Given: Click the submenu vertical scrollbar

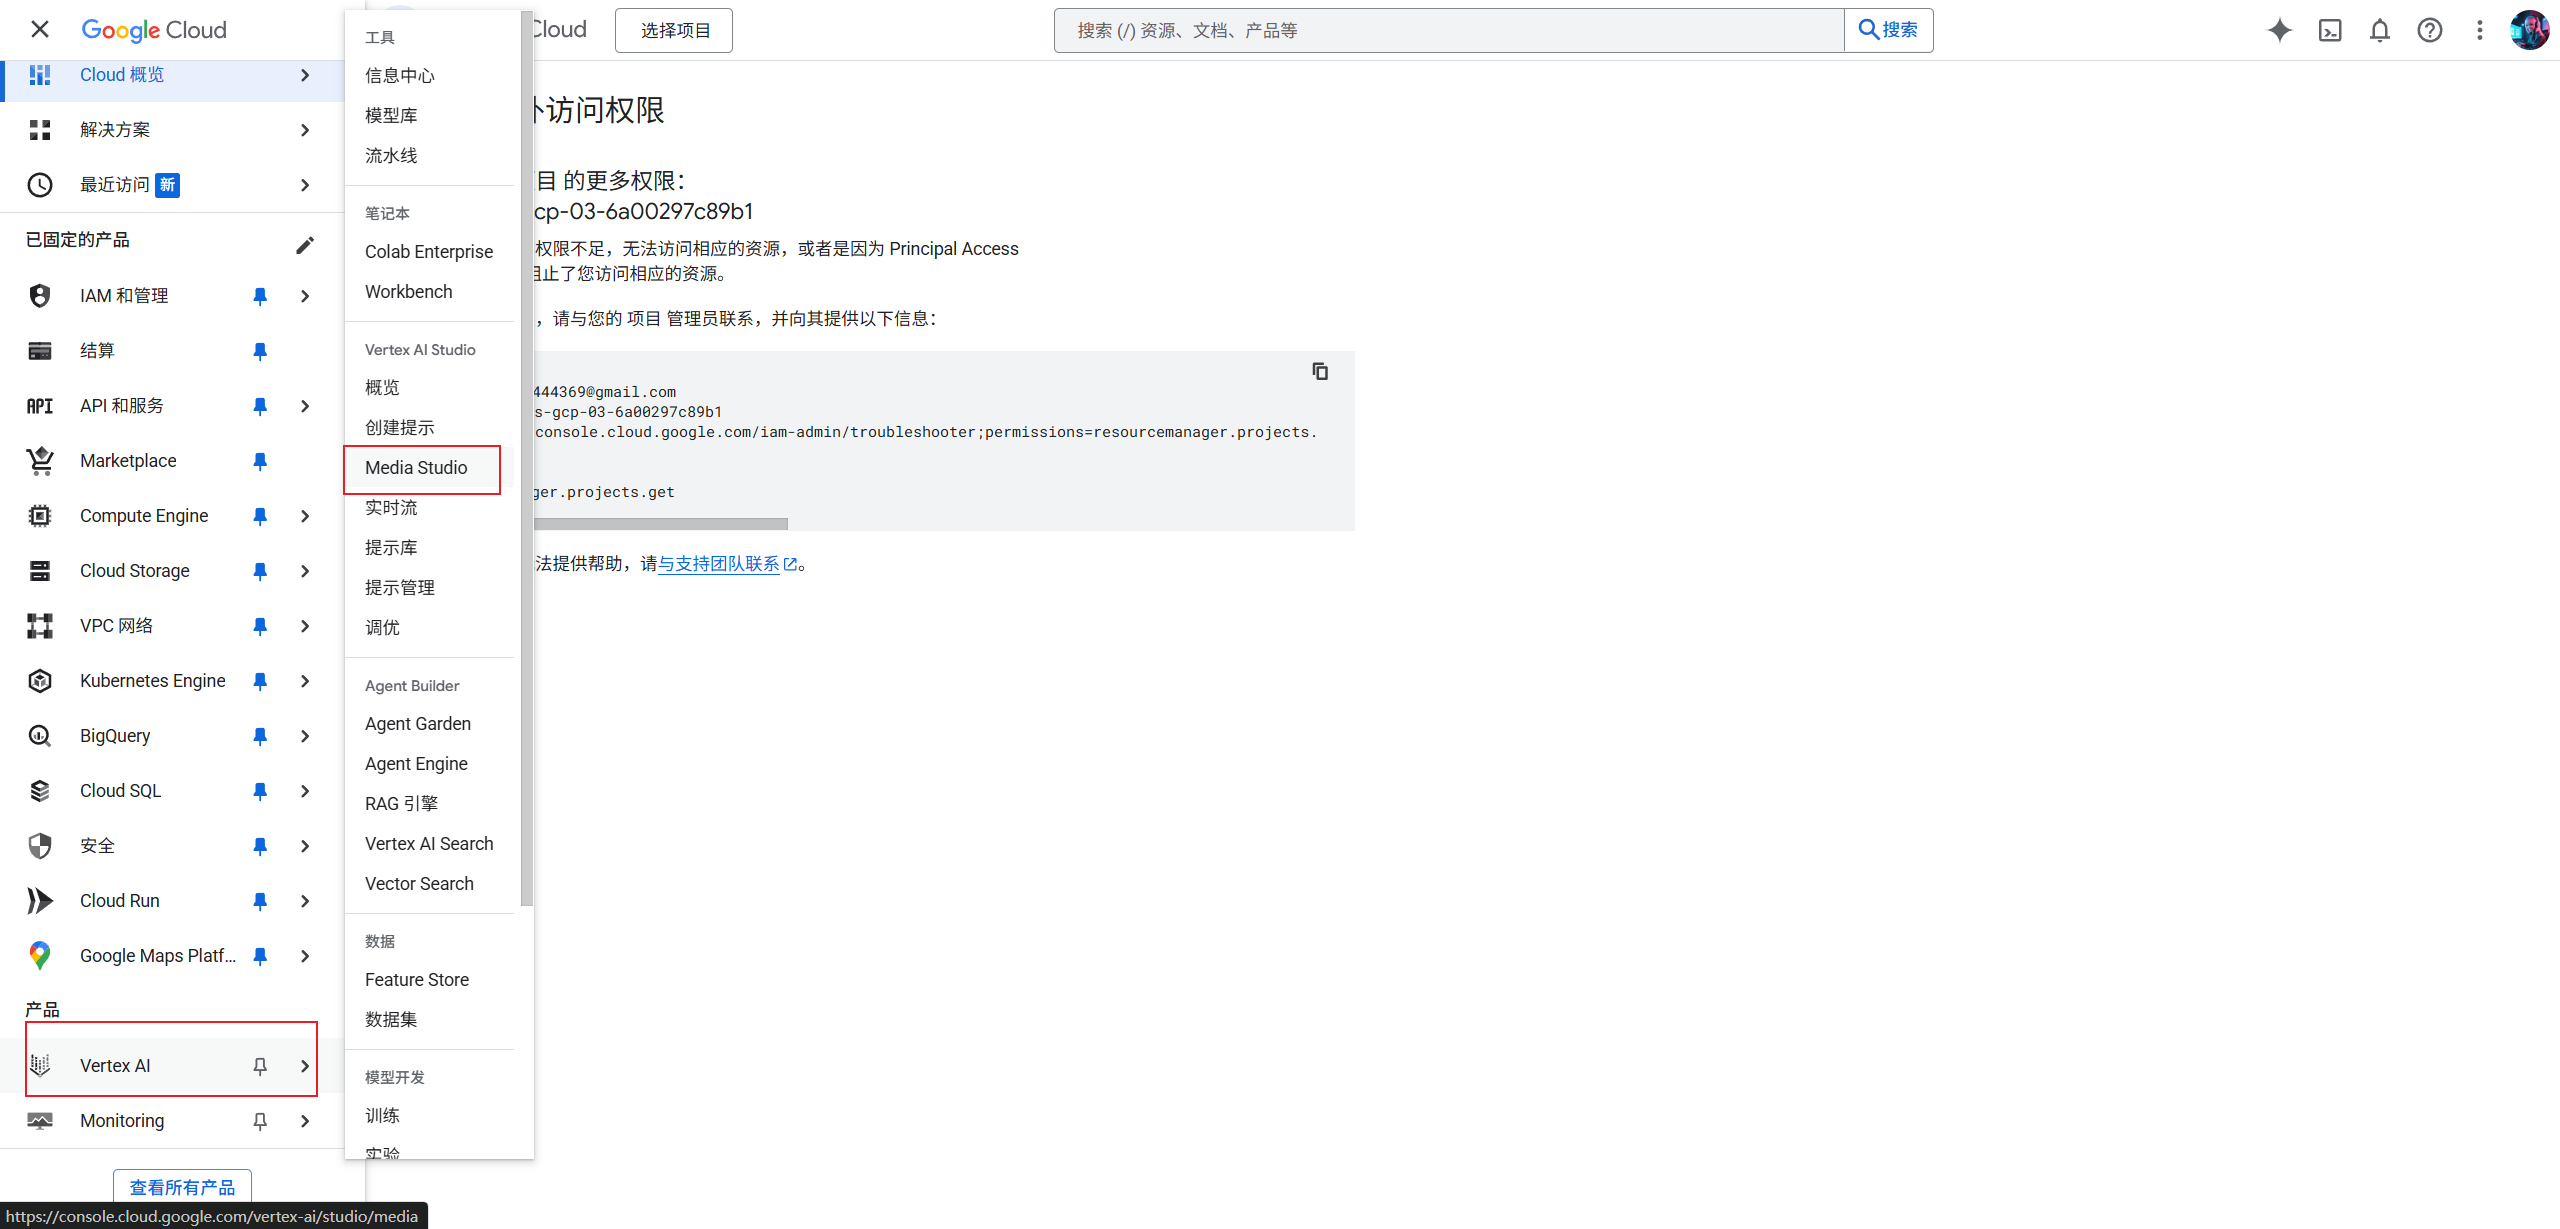Looking at the screenshot, I should point(526,458).
